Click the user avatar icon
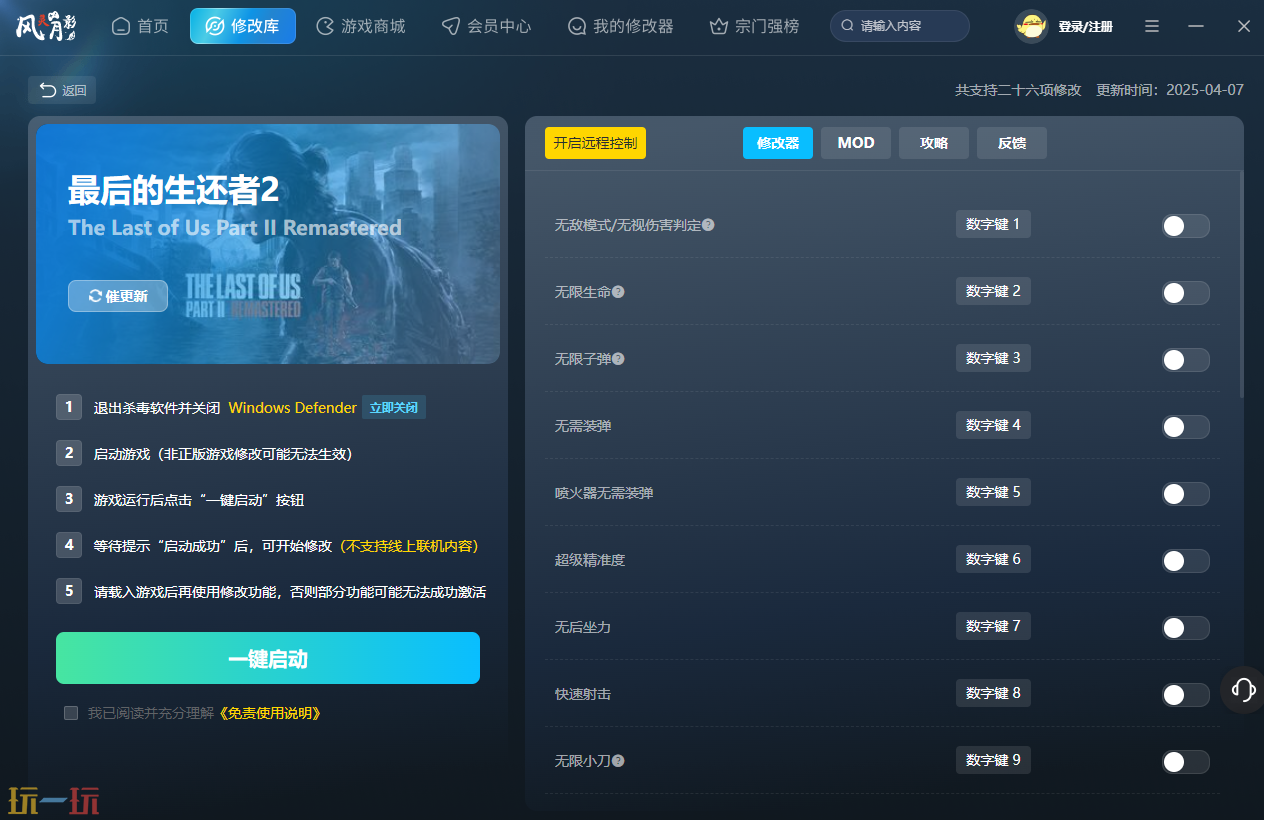 [x=1031, y=26]
